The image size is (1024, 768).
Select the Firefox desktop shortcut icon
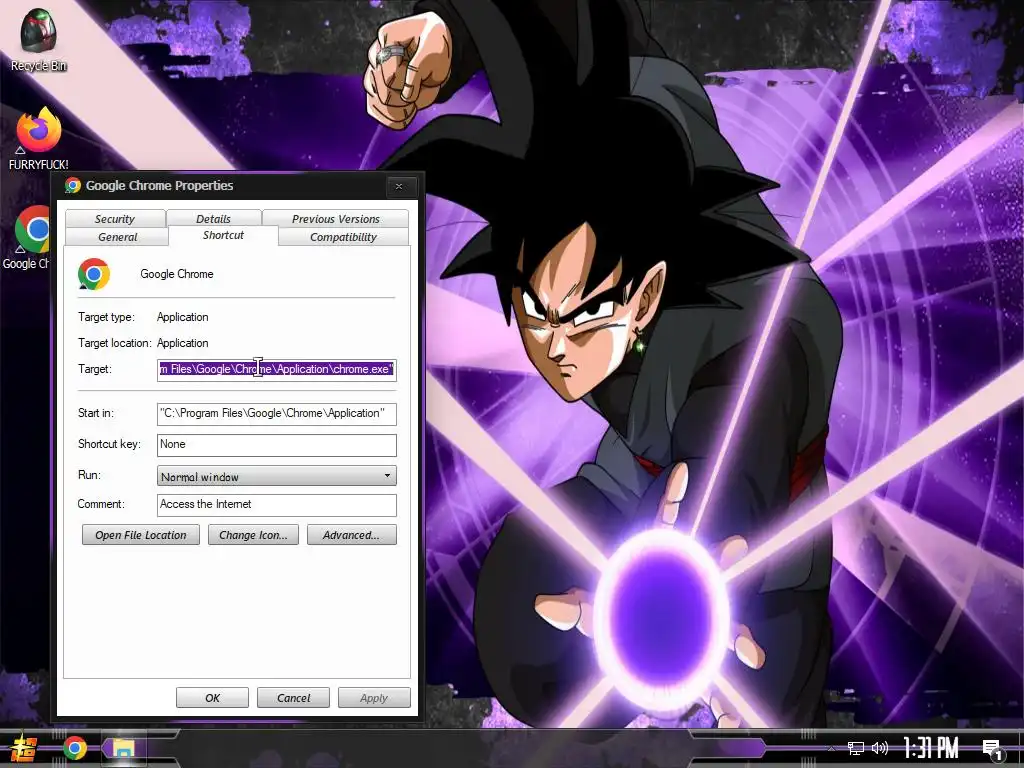39,138
